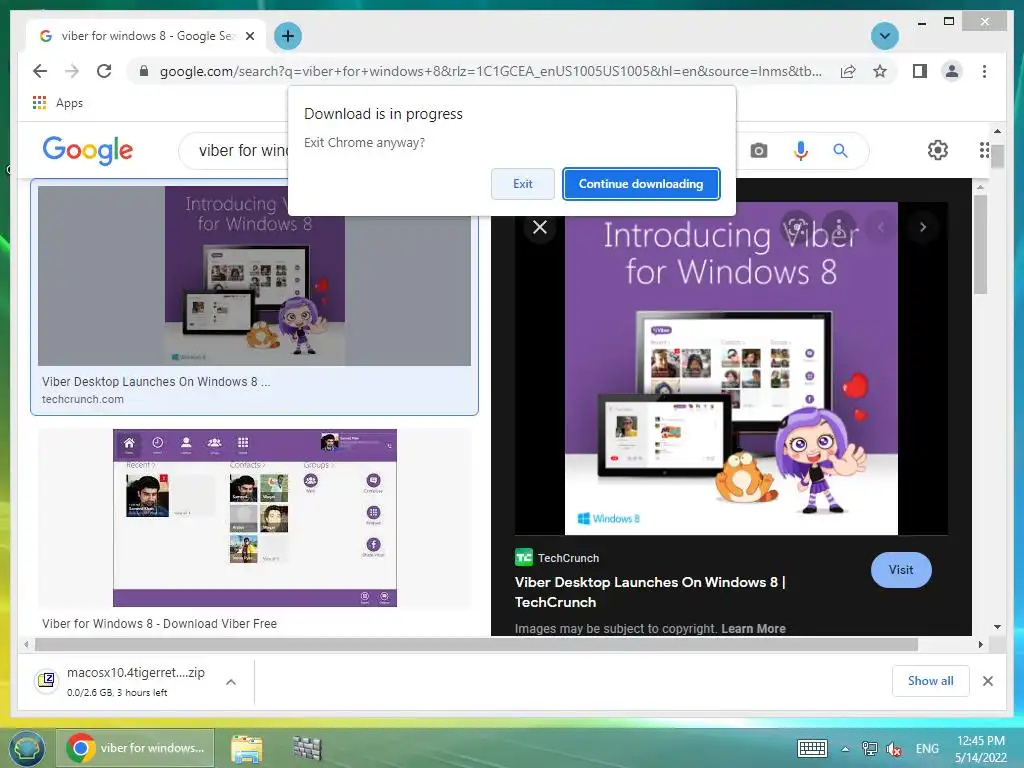1024x768 pixels.
Task: Show hidden system tray icons
Action: 845,749
